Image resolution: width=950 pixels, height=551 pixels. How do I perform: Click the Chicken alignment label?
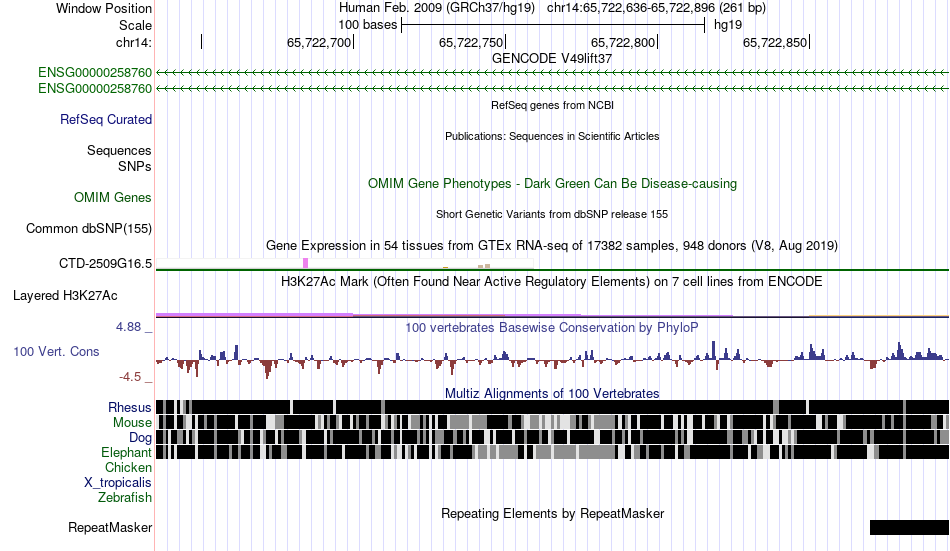128,467
